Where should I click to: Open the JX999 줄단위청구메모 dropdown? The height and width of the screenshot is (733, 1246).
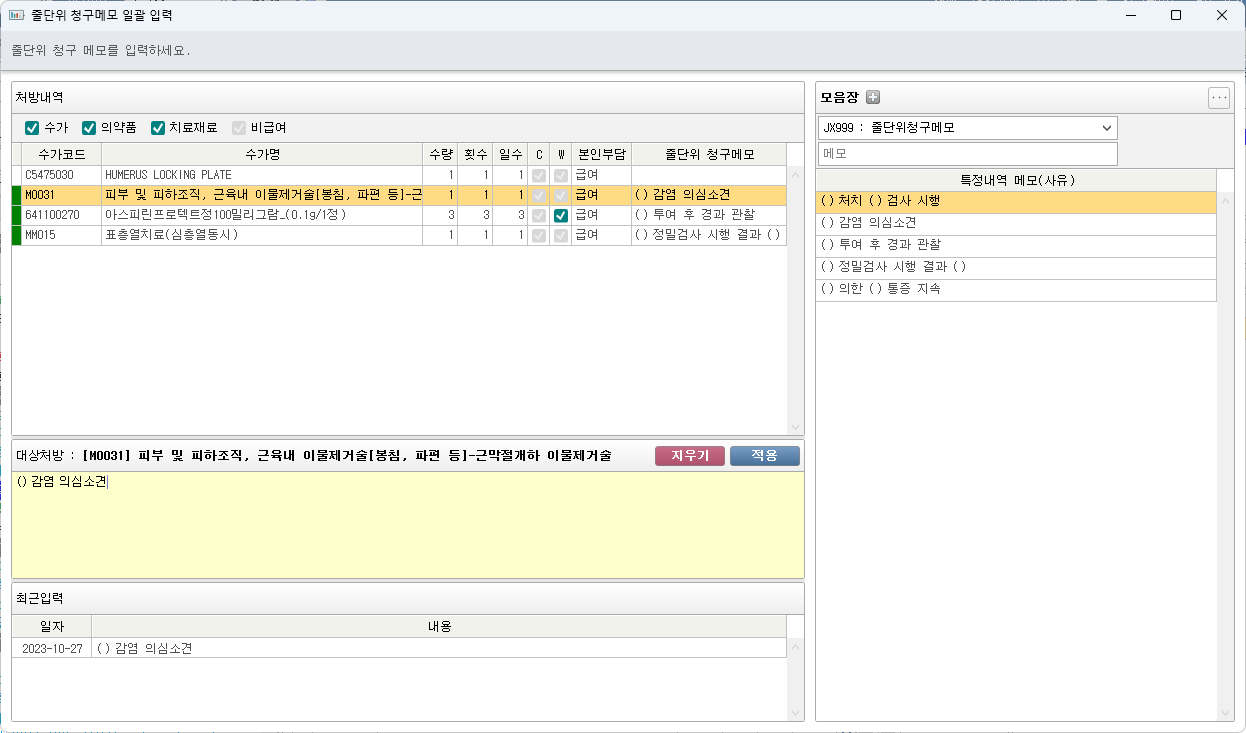point(967,128)
